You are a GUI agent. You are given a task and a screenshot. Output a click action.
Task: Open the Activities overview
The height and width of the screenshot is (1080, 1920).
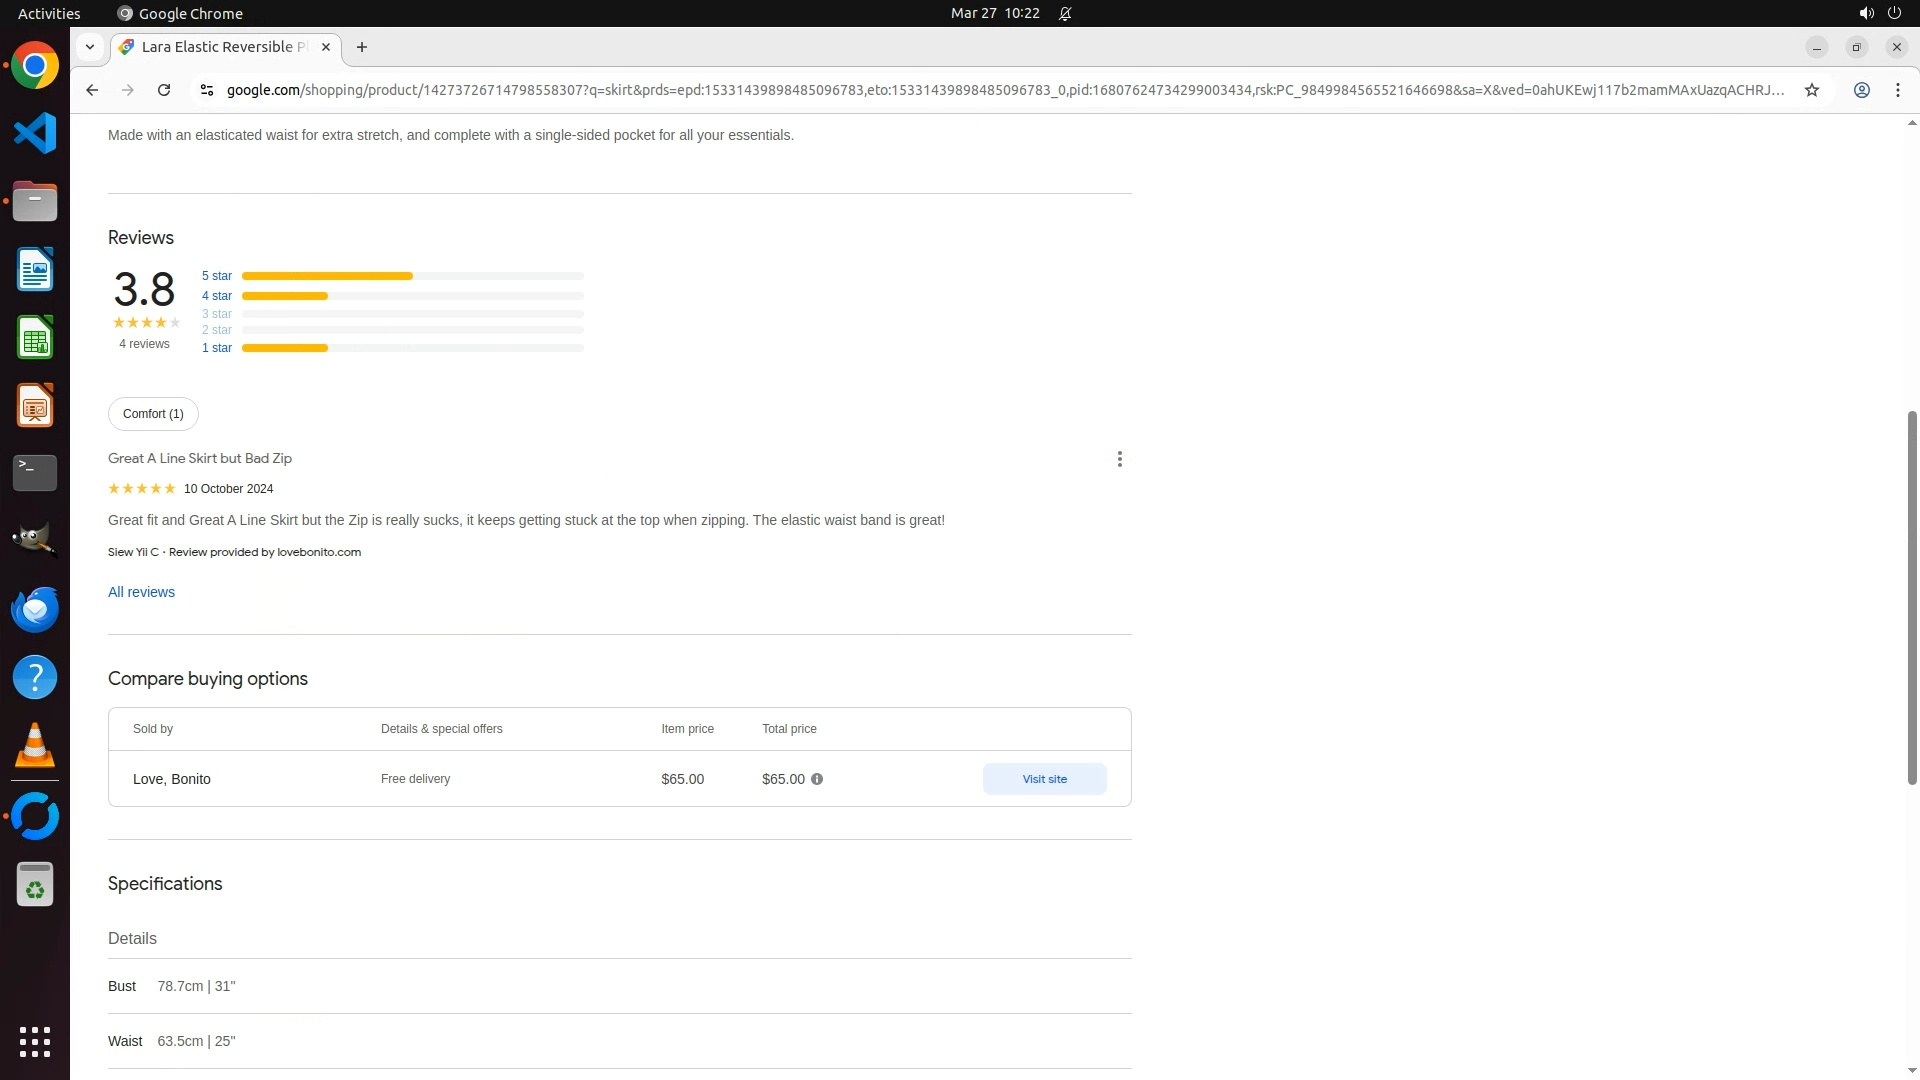[49, 13]
